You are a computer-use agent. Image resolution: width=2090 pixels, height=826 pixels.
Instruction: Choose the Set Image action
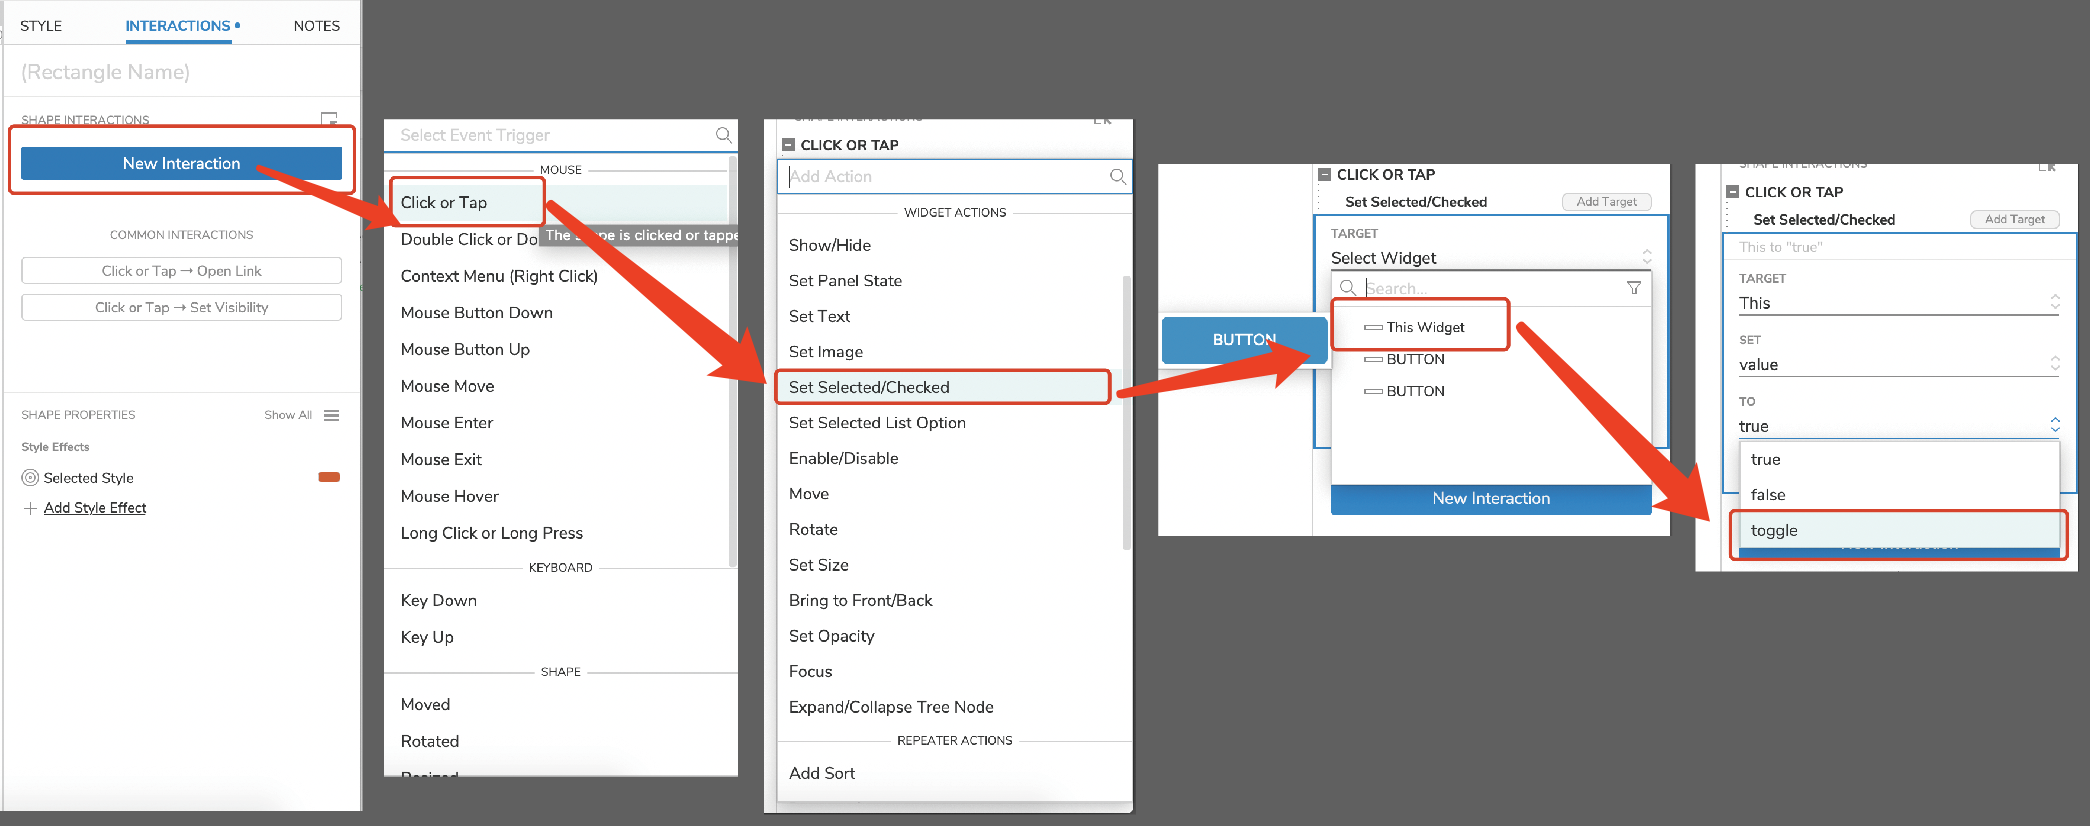[x=825, y=352]
